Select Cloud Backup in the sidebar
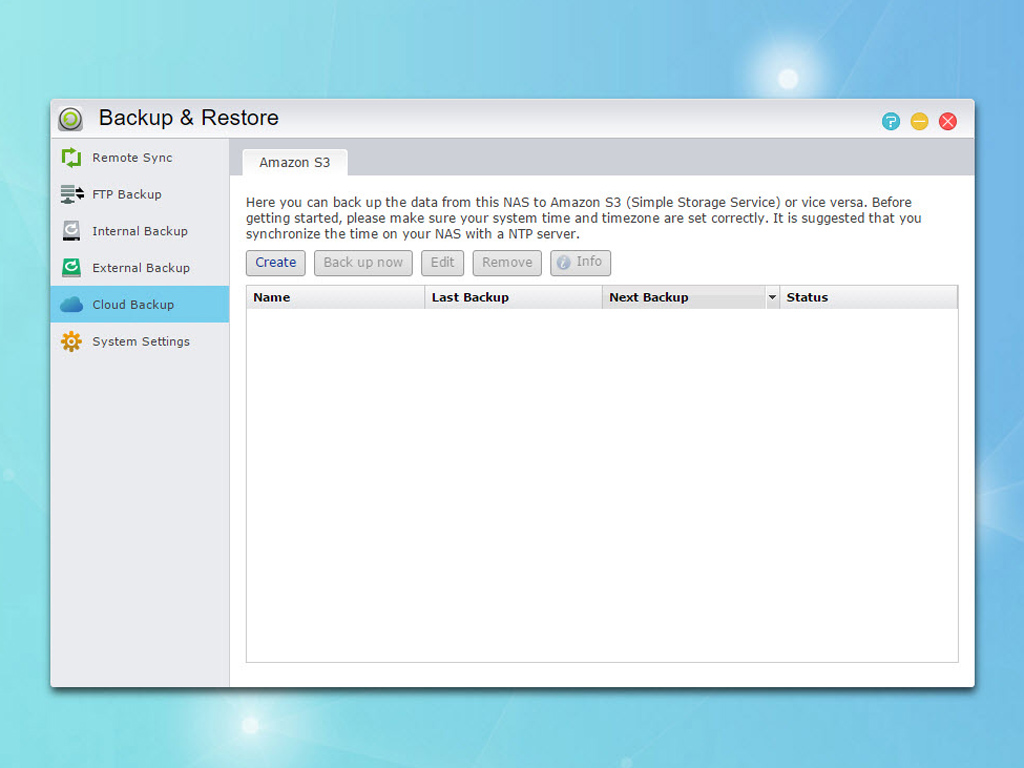Image resolution: width=1024 pixels, height=768 pixels. [x=140, y=304]
